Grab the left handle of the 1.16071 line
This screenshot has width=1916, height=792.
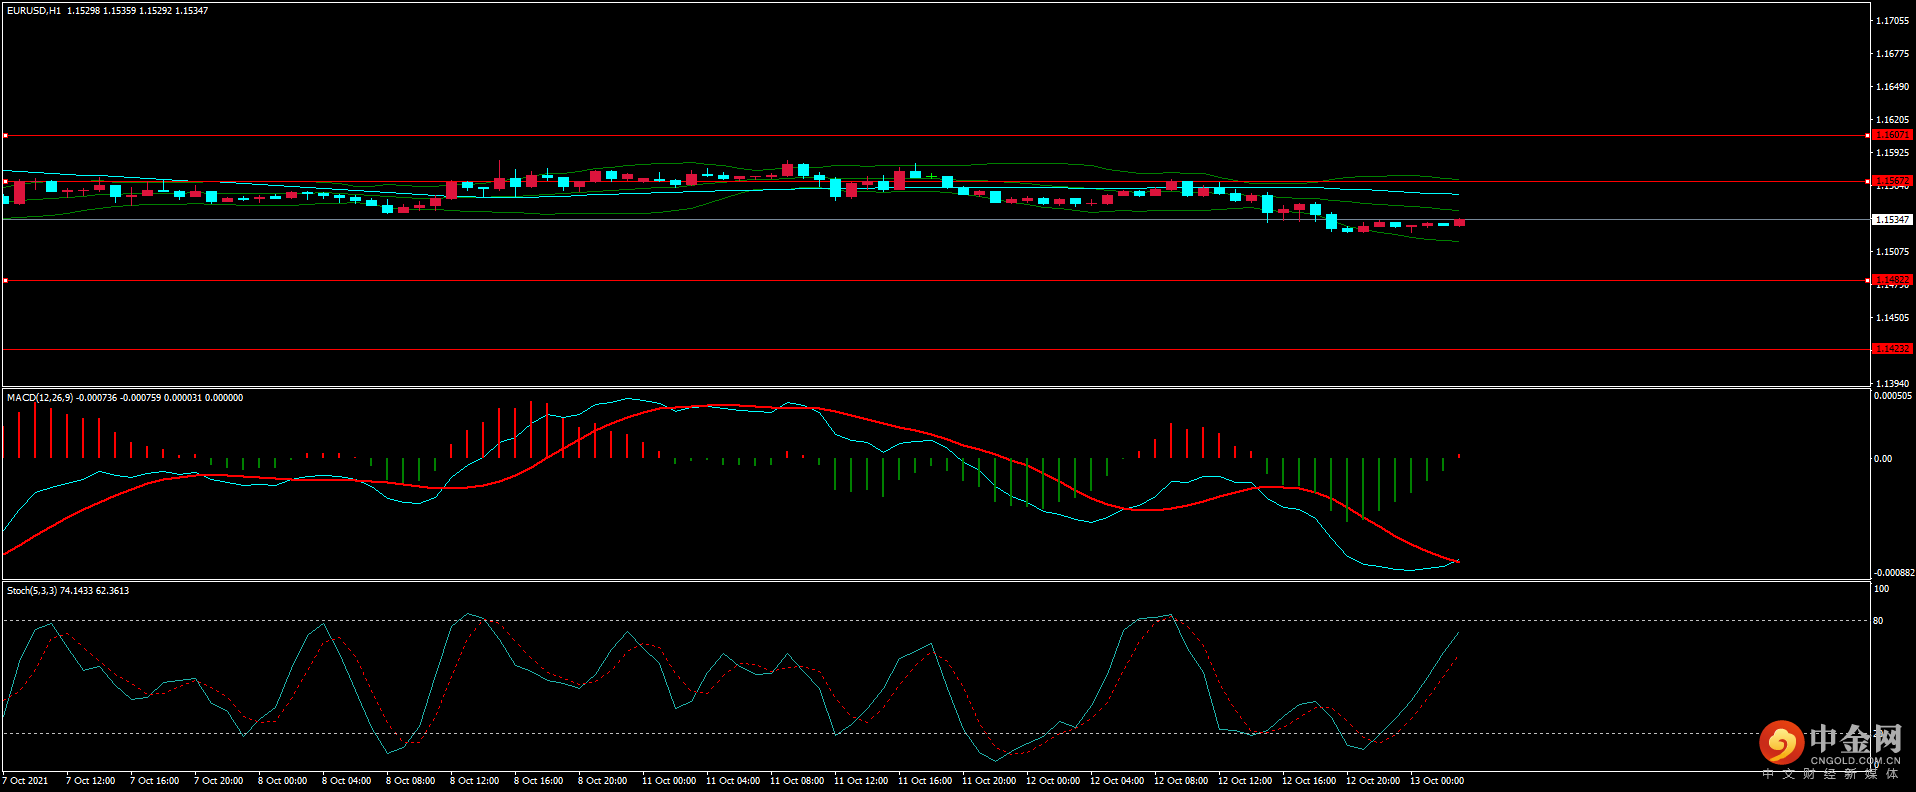point(5,135)
